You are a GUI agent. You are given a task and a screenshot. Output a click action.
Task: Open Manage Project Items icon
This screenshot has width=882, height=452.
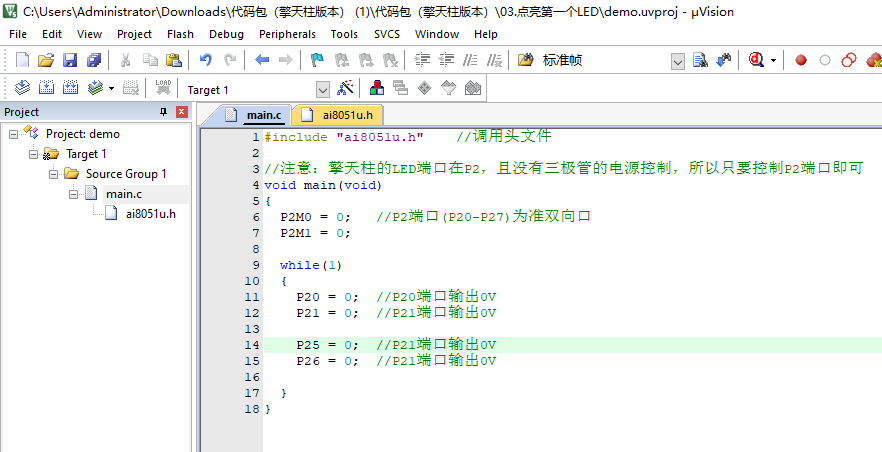(x=377, y=88)
